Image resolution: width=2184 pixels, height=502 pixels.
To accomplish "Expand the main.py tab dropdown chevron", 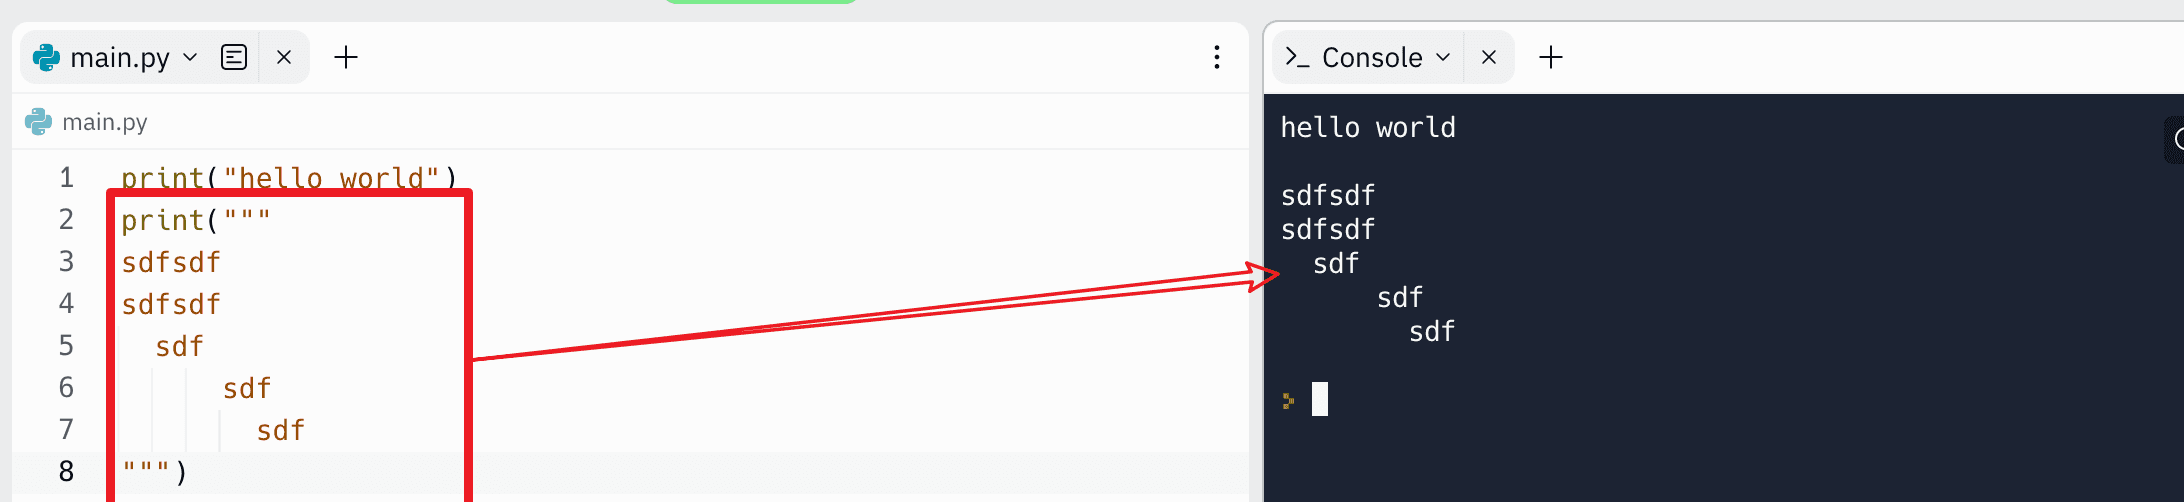I will [x=190, y=58].
